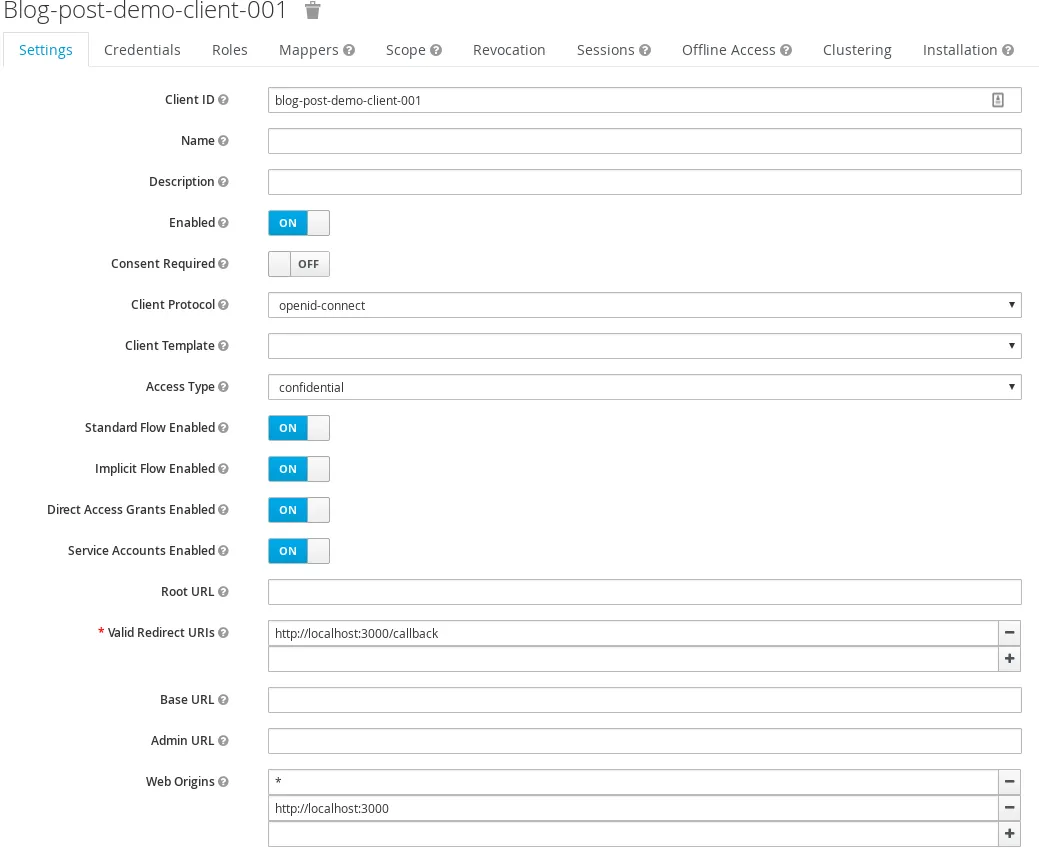Viewport: 1039px width, 861px height.
Task: Click into the Client ID field
Action: coord(645,100)
